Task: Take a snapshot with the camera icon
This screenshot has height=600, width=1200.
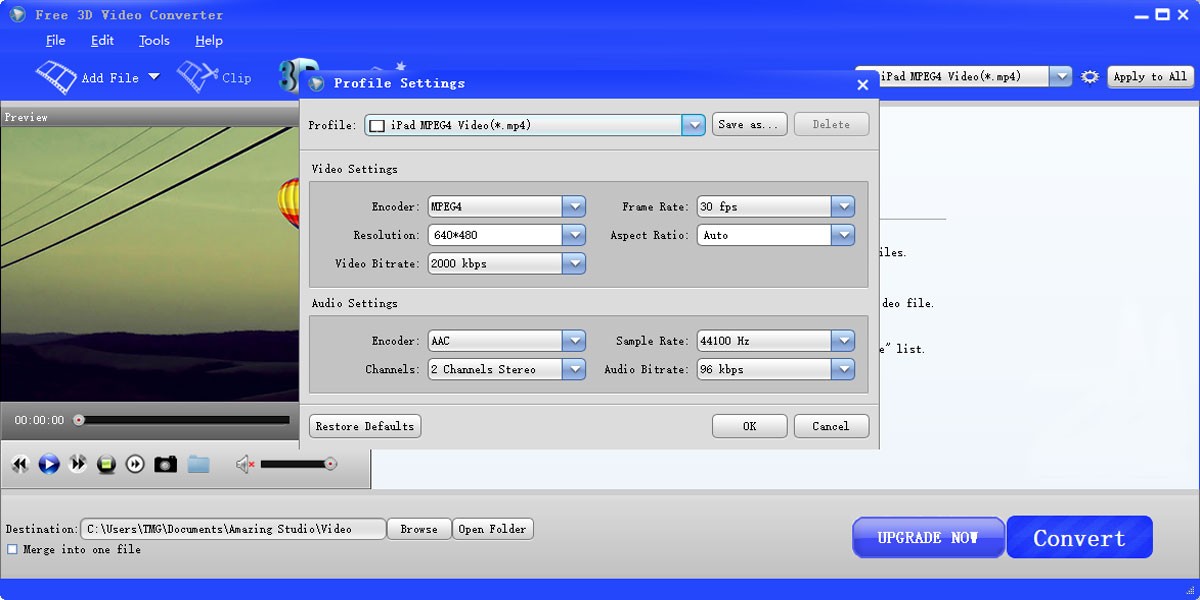Action: point(165,463)
